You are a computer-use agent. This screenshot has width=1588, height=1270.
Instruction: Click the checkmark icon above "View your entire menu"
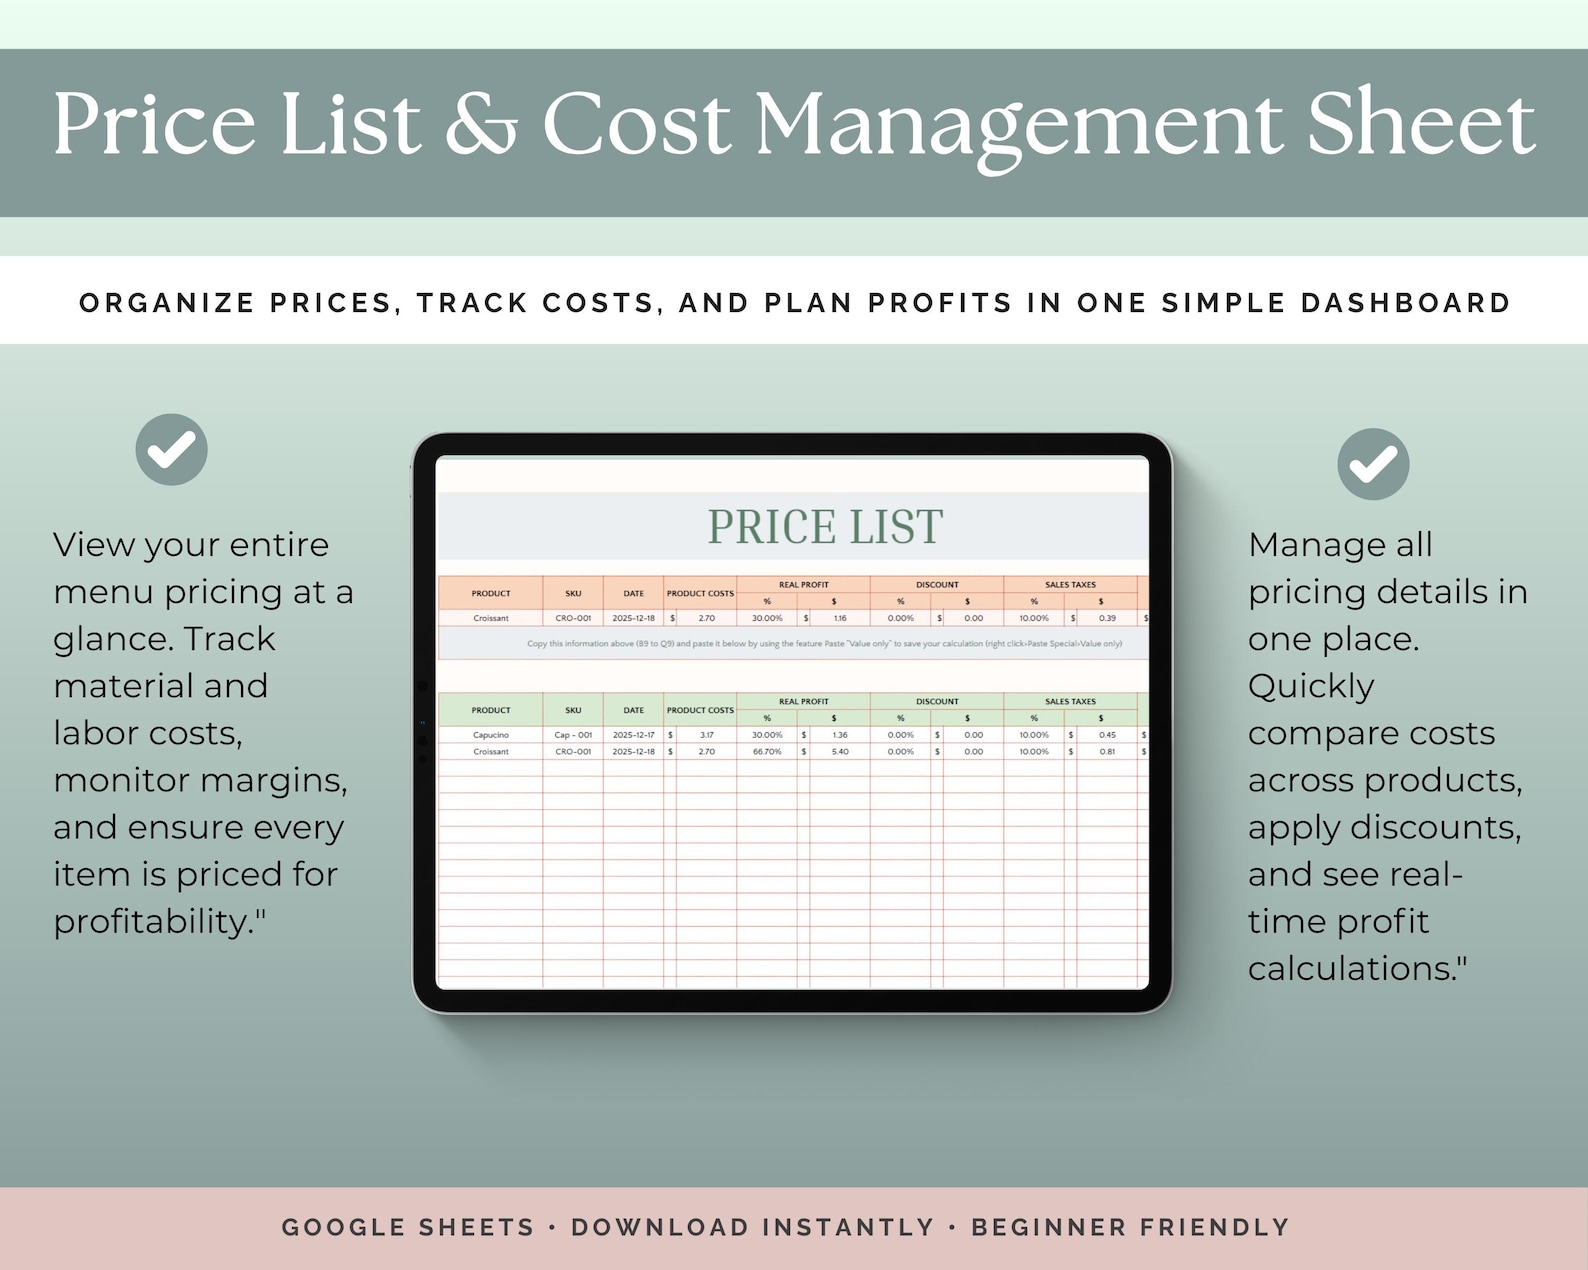coord(172,450)
